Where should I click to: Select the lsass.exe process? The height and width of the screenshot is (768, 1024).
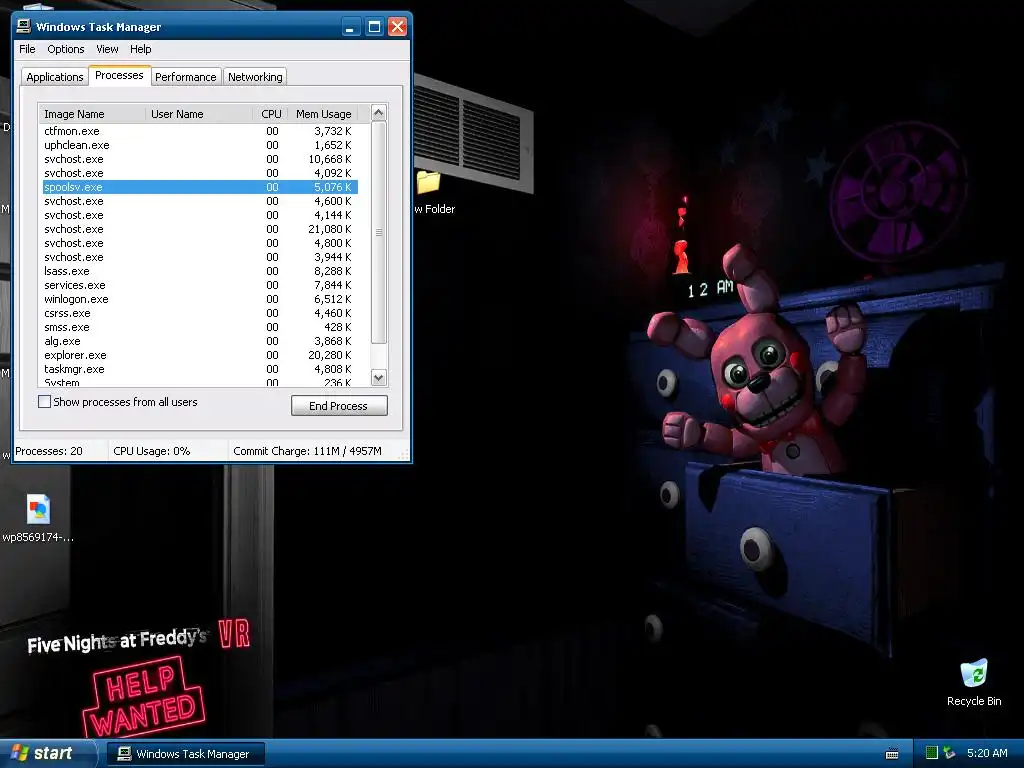coord(199,271)
